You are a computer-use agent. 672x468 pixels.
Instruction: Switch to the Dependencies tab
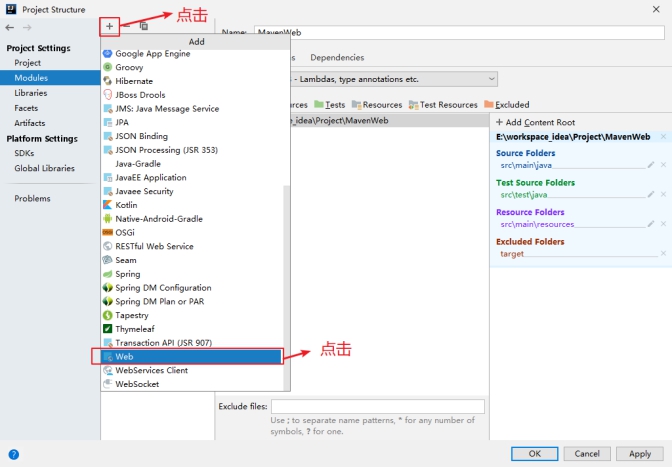337,58
